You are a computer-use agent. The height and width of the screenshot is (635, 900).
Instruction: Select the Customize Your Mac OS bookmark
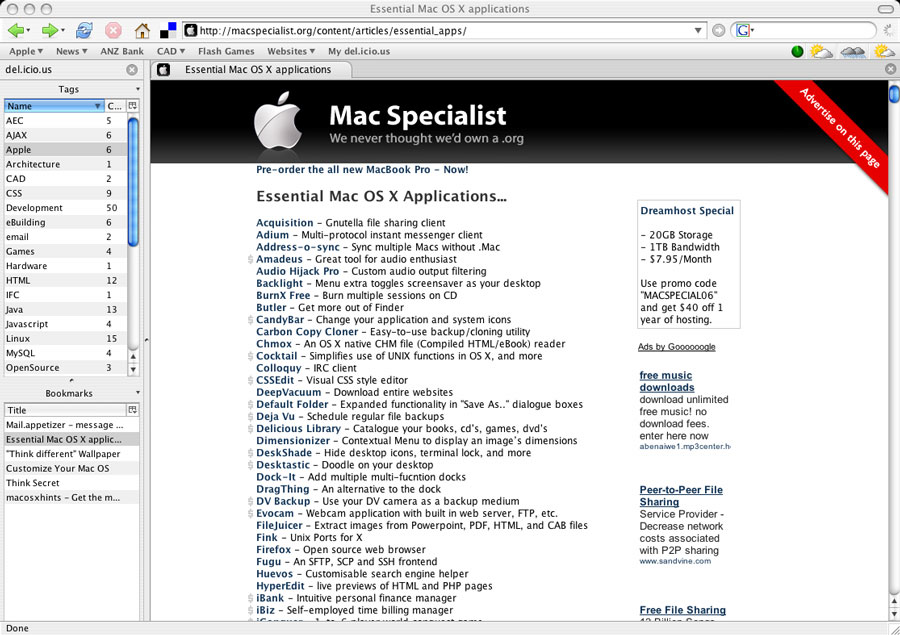(71, 468)
